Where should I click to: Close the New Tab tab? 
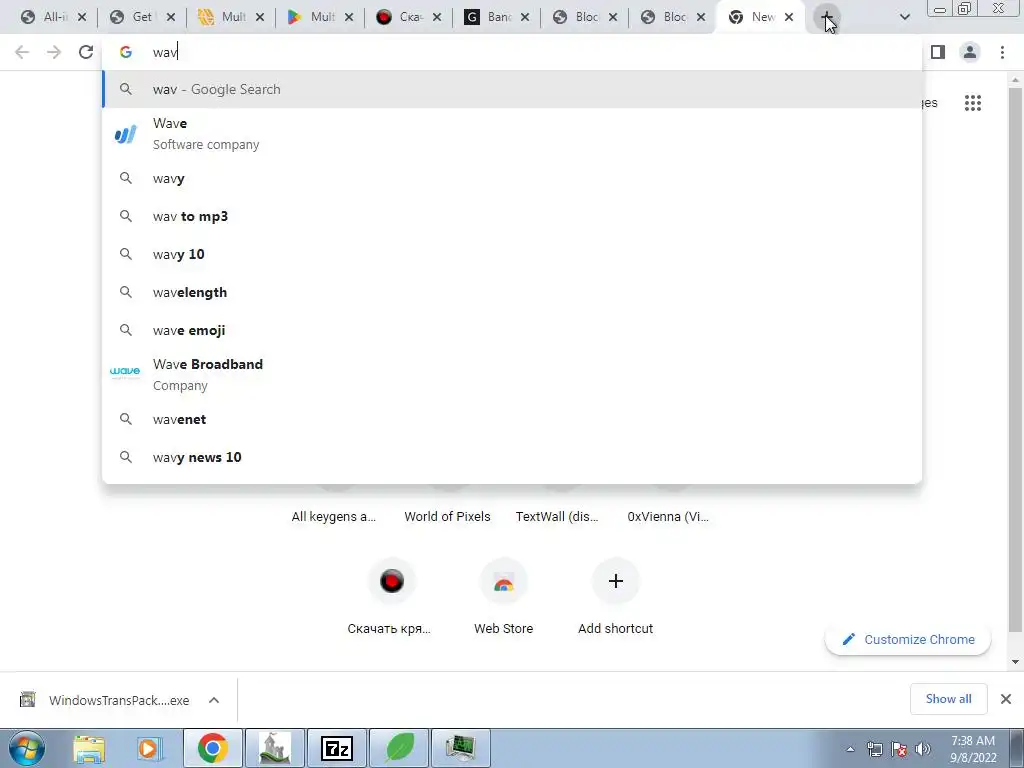tap(789, 18)
